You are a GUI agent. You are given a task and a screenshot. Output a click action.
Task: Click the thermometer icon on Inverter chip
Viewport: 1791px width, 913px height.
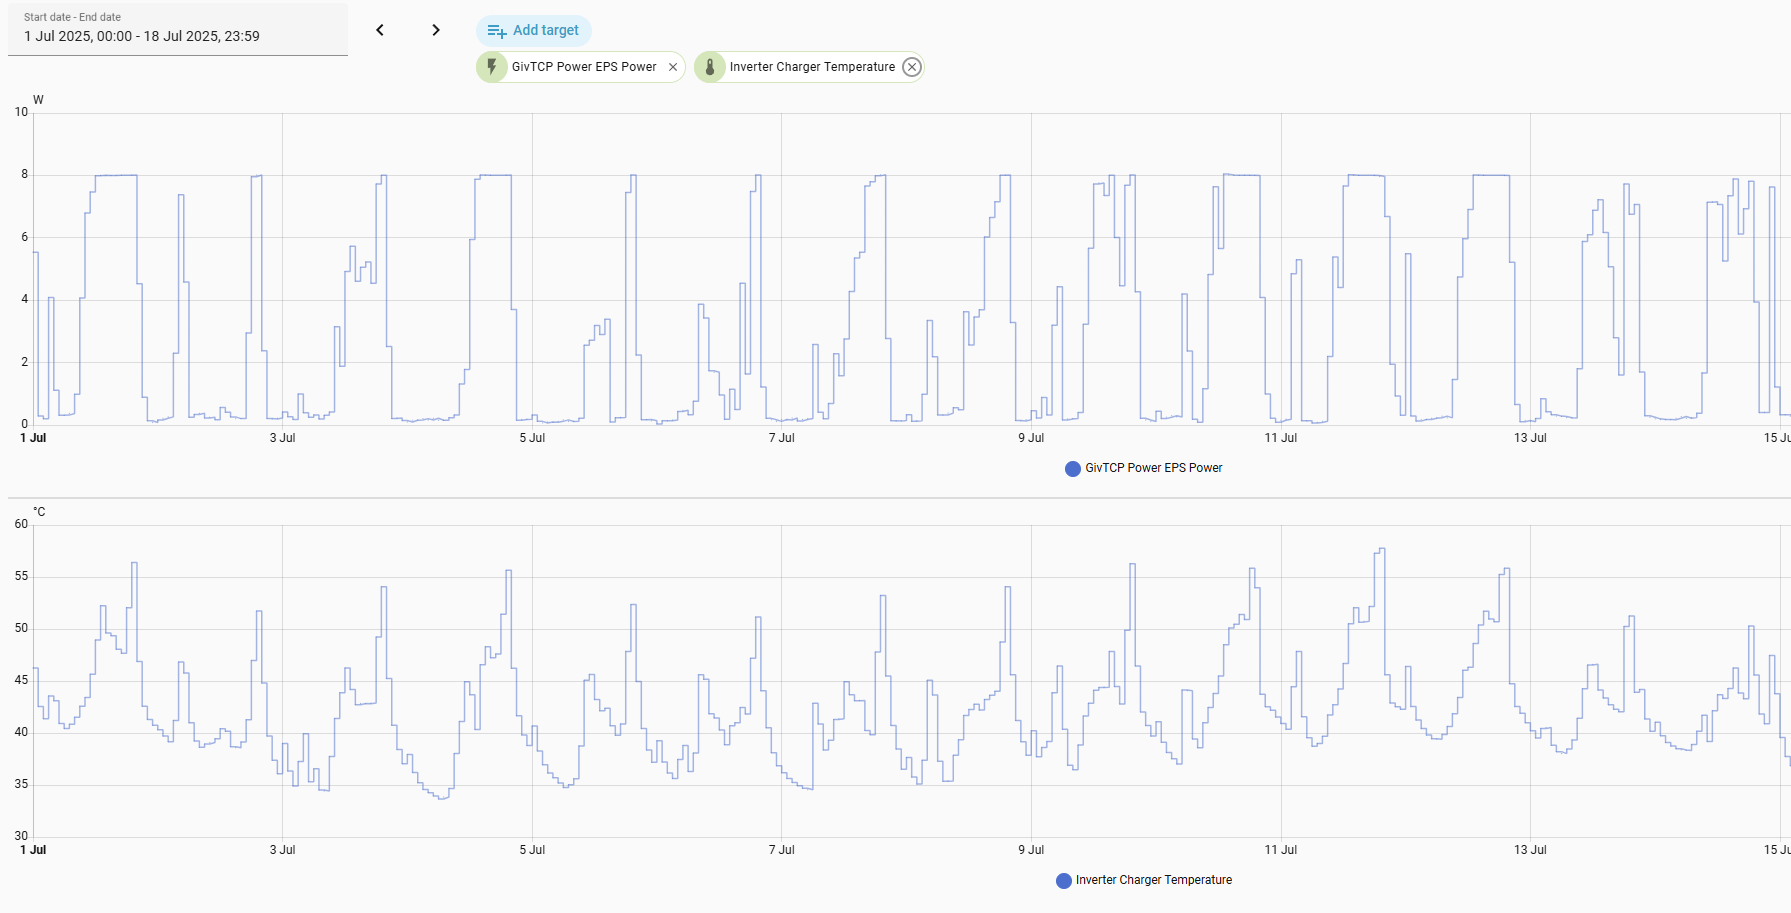pyautogui.click(x=710, y=67)
